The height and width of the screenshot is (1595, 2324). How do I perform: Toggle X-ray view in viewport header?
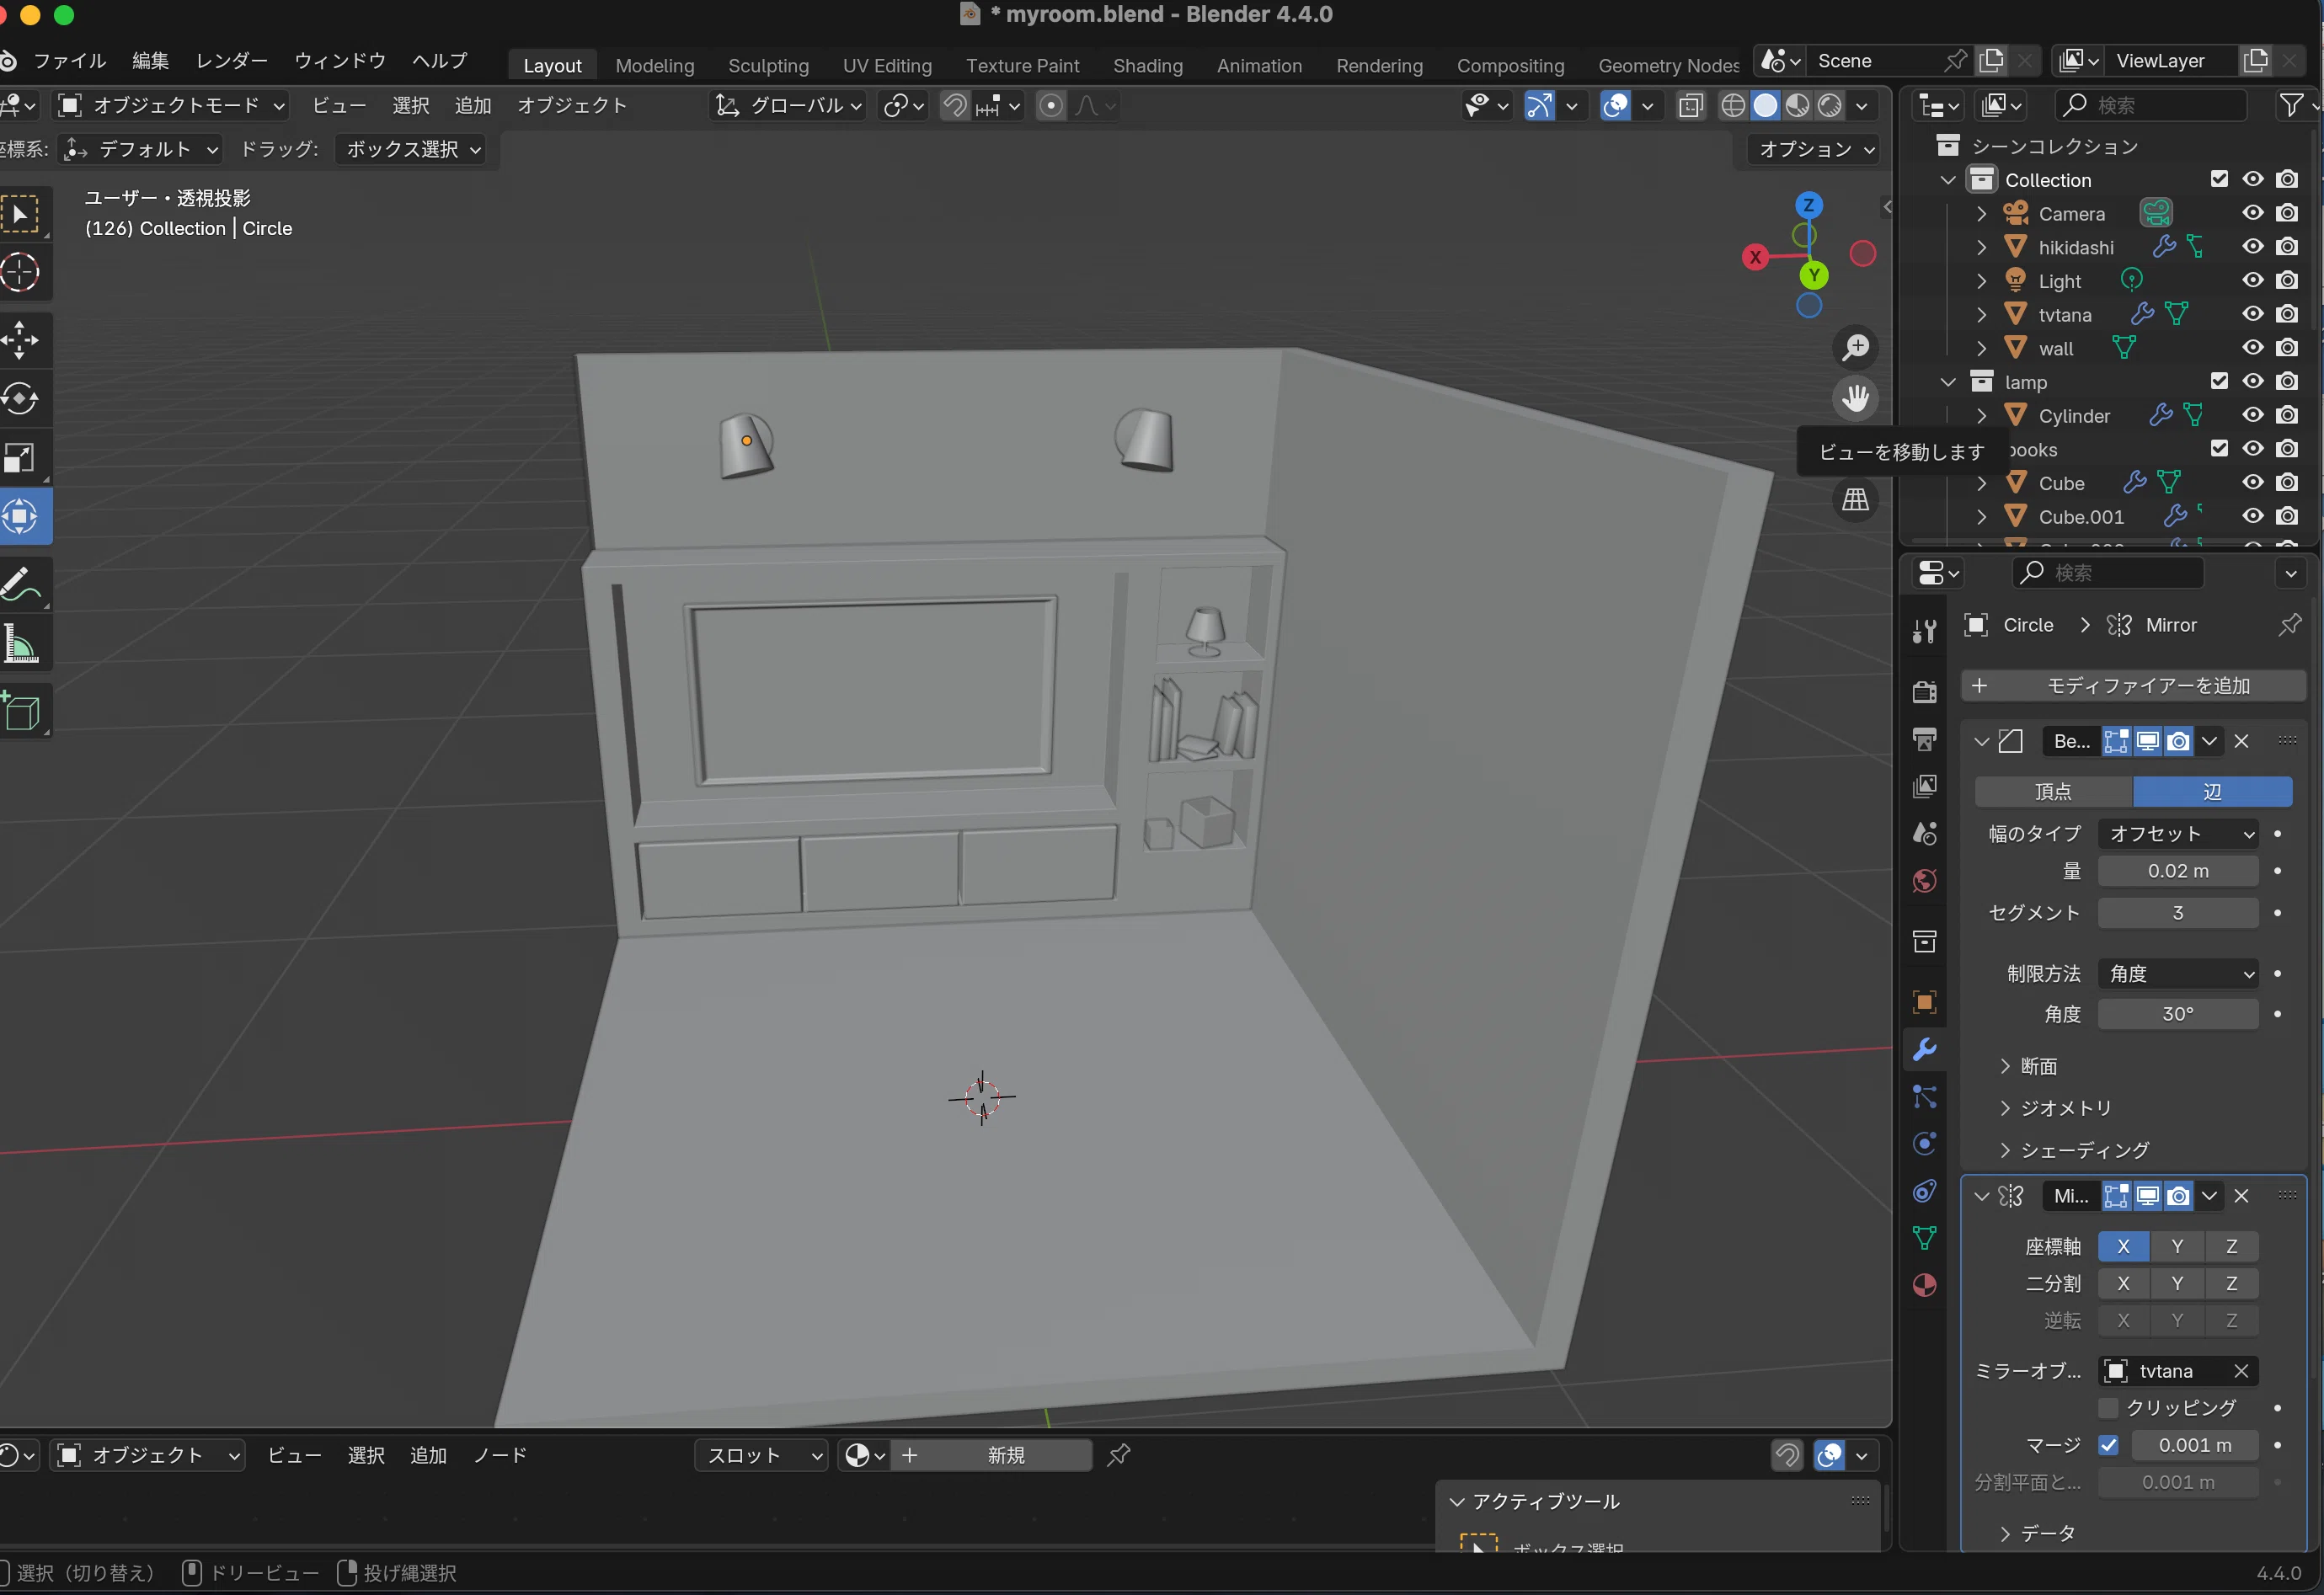(1691, 106)
